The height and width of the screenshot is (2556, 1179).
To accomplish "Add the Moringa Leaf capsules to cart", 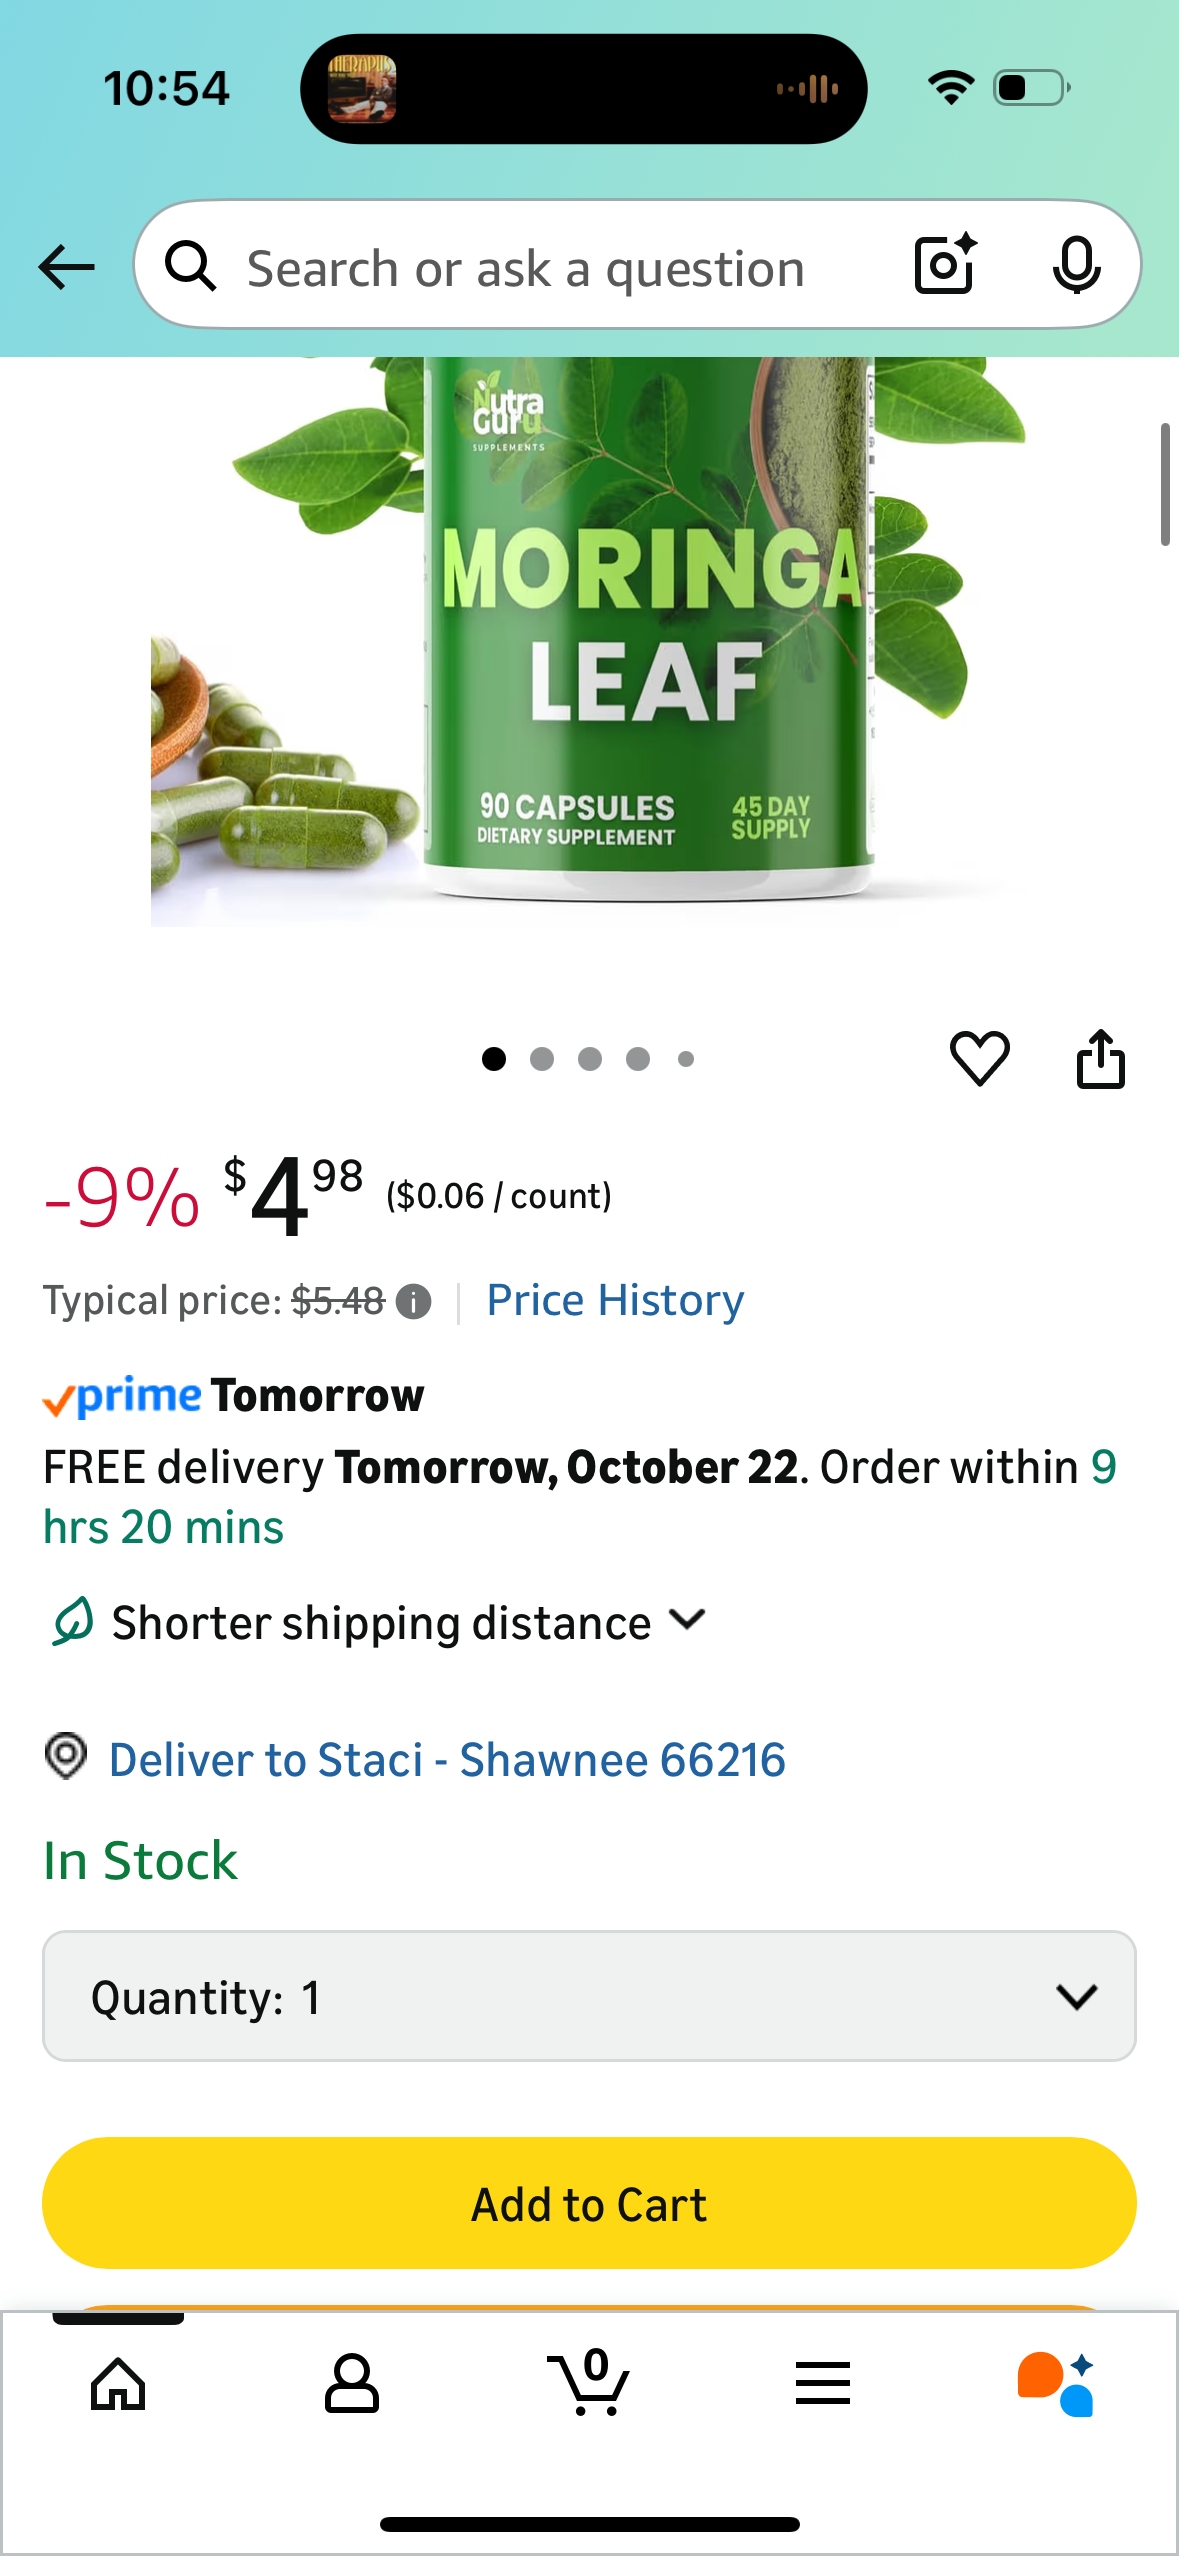I will pos(589,2202).
